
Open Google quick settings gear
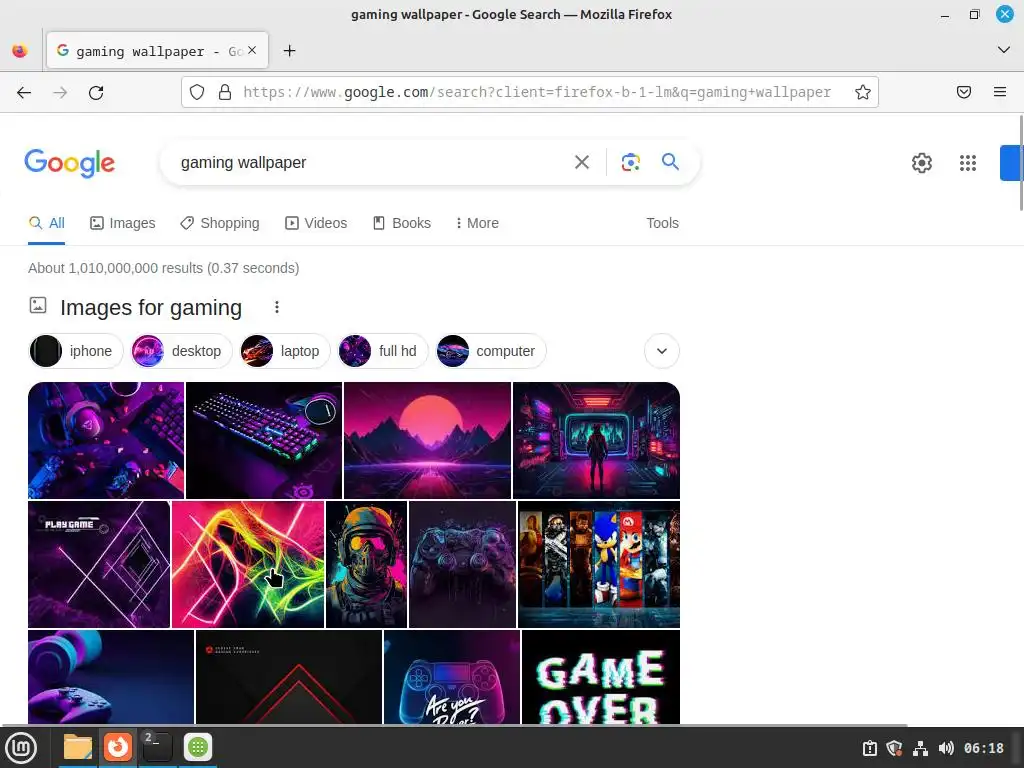pyautogui.click(x=921, y=163)
